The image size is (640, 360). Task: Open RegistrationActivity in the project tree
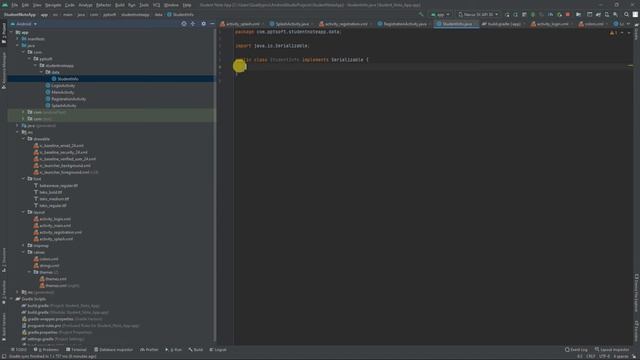69,99
